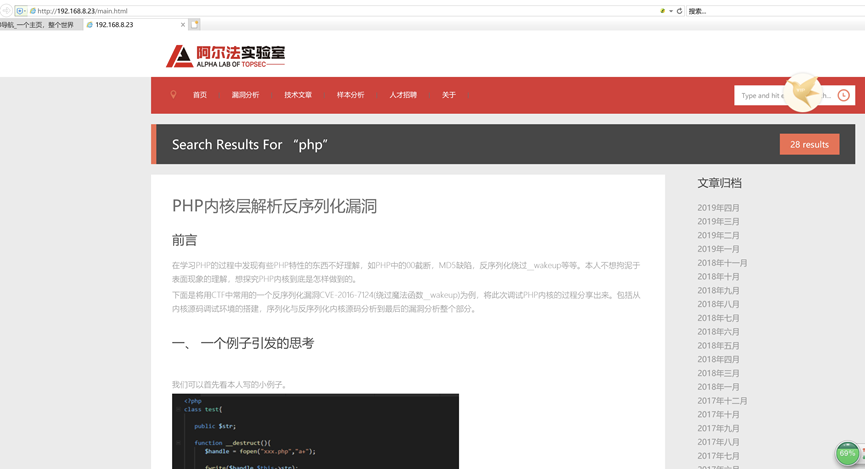
Task: Click the new tab button
Action: click(194, 24)
